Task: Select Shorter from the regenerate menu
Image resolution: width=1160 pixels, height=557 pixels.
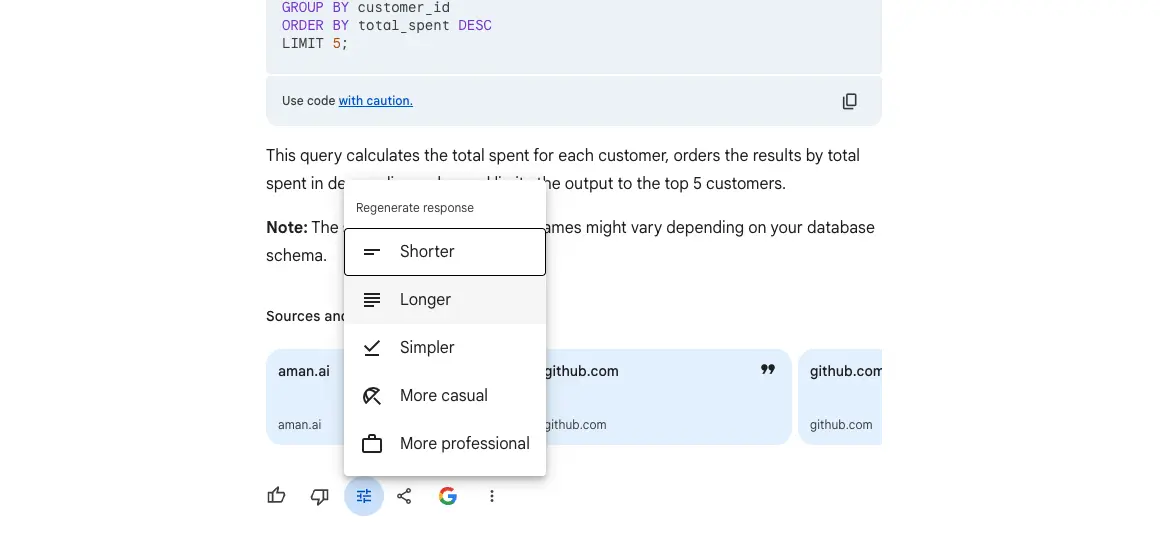Action: coord(445,252)
